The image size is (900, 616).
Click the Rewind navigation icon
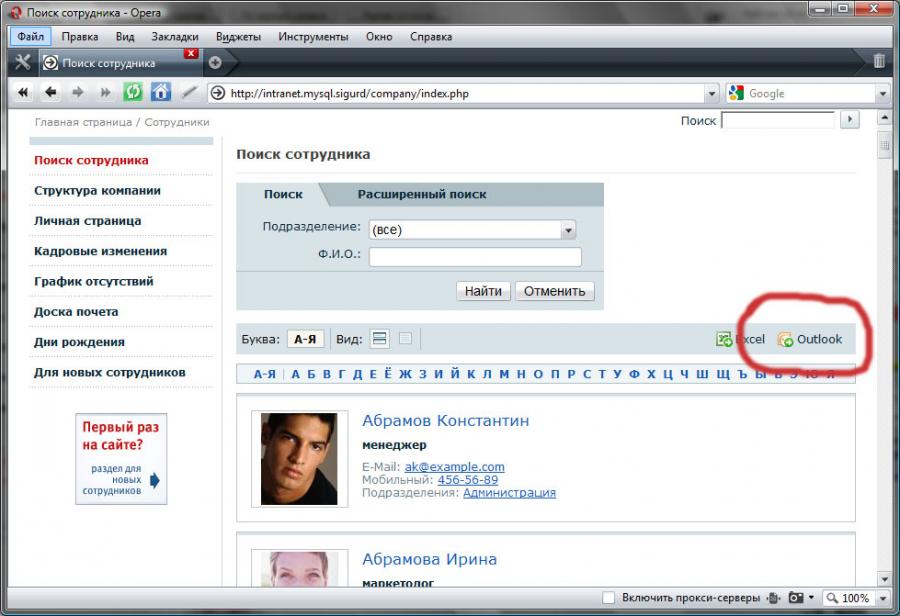tap(23, 92)
